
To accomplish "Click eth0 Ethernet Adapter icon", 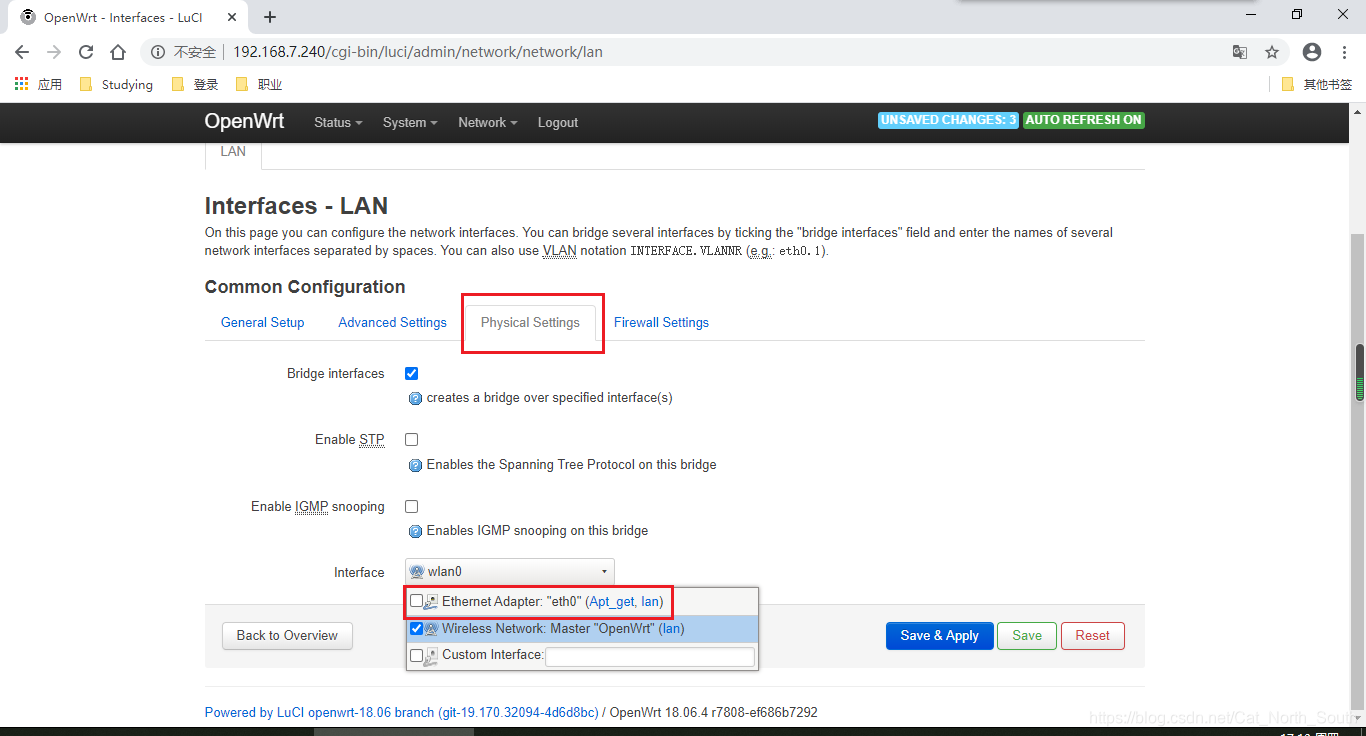I will point(431,602).
